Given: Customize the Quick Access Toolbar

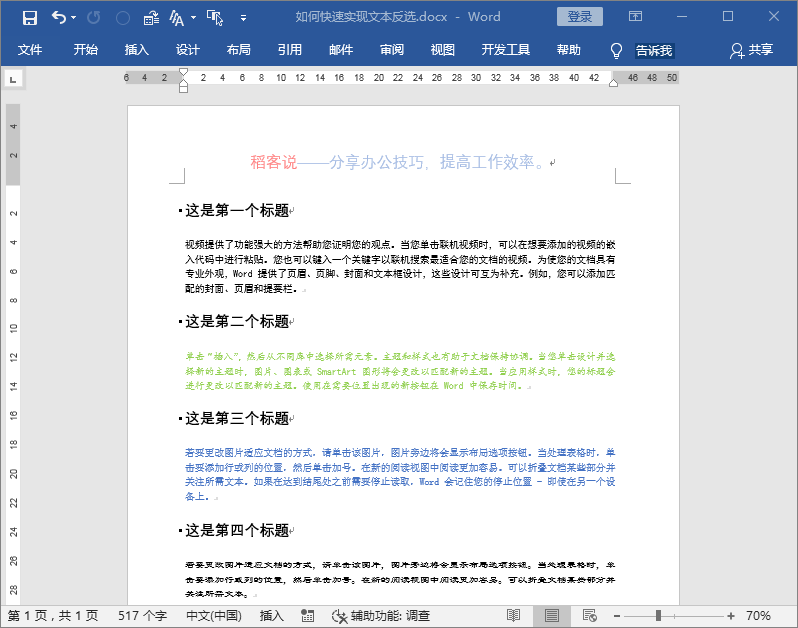Looking at the screenshot, I should point(243,18).
